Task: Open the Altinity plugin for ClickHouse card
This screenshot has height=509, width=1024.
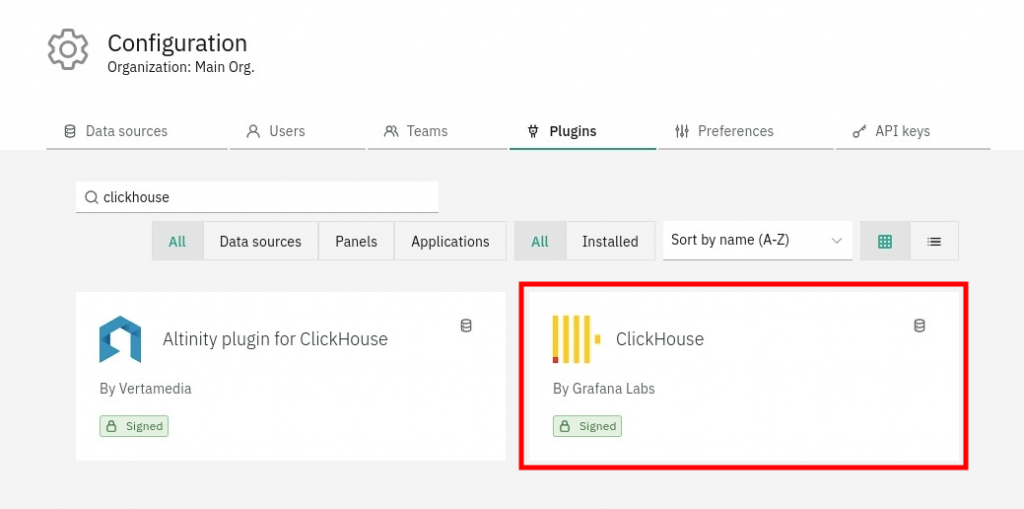Action: (275, 339)
